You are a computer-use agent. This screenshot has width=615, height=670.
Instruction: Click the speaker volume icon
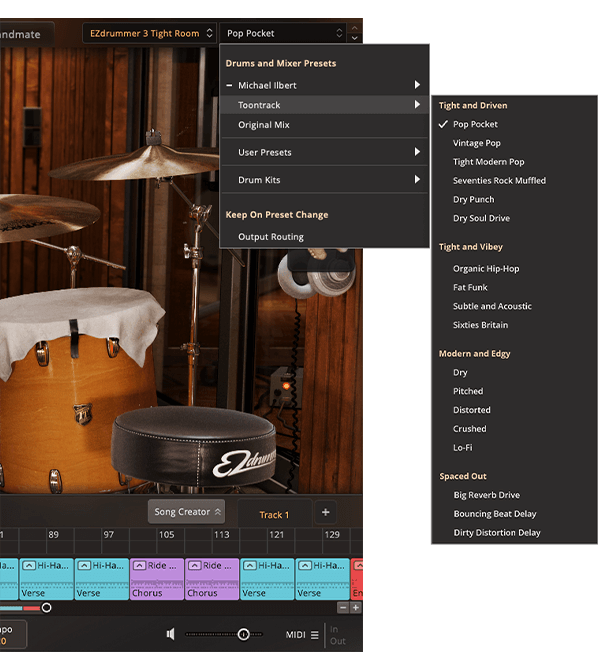click(x=171, y=634)
